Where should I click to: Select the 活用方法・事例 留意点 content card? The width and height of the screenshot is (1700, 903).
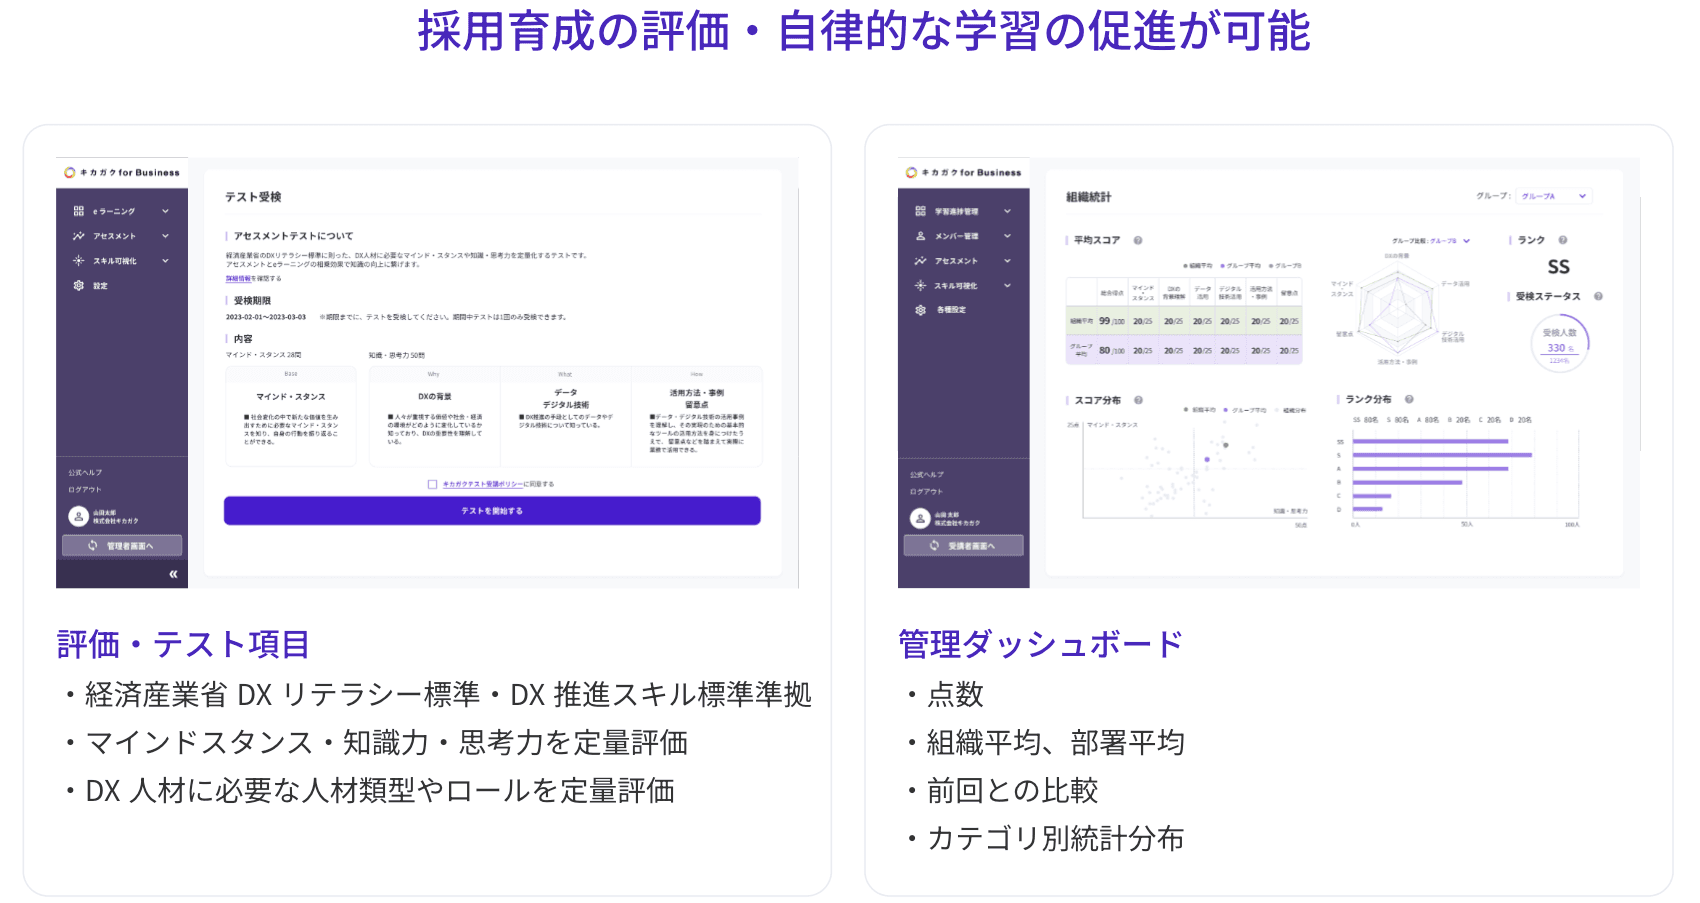click(x=697, y=418)
